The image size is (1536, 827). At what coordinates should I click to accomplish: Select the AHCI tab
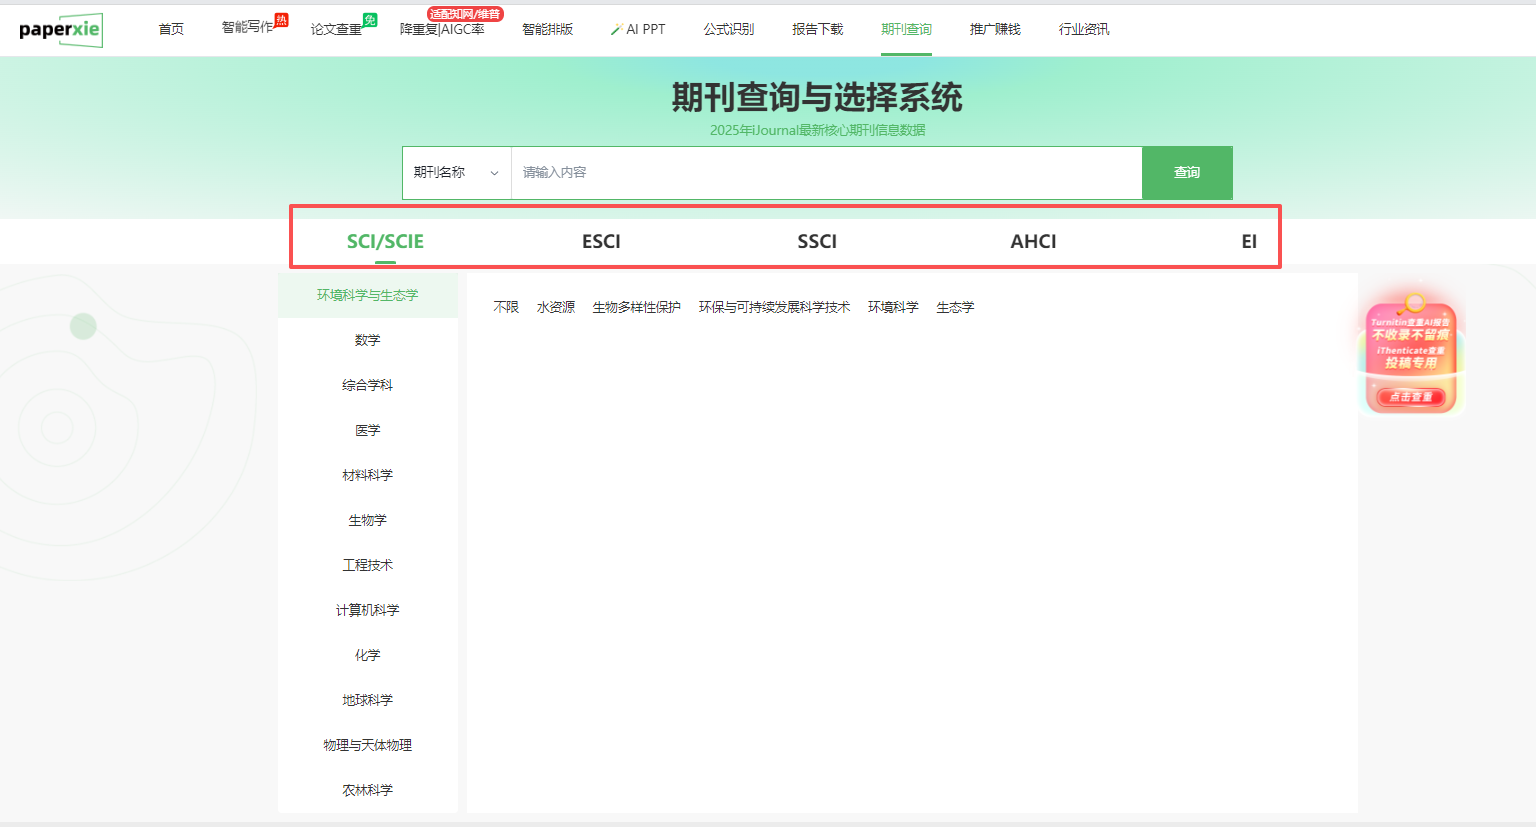point(1033,241)
